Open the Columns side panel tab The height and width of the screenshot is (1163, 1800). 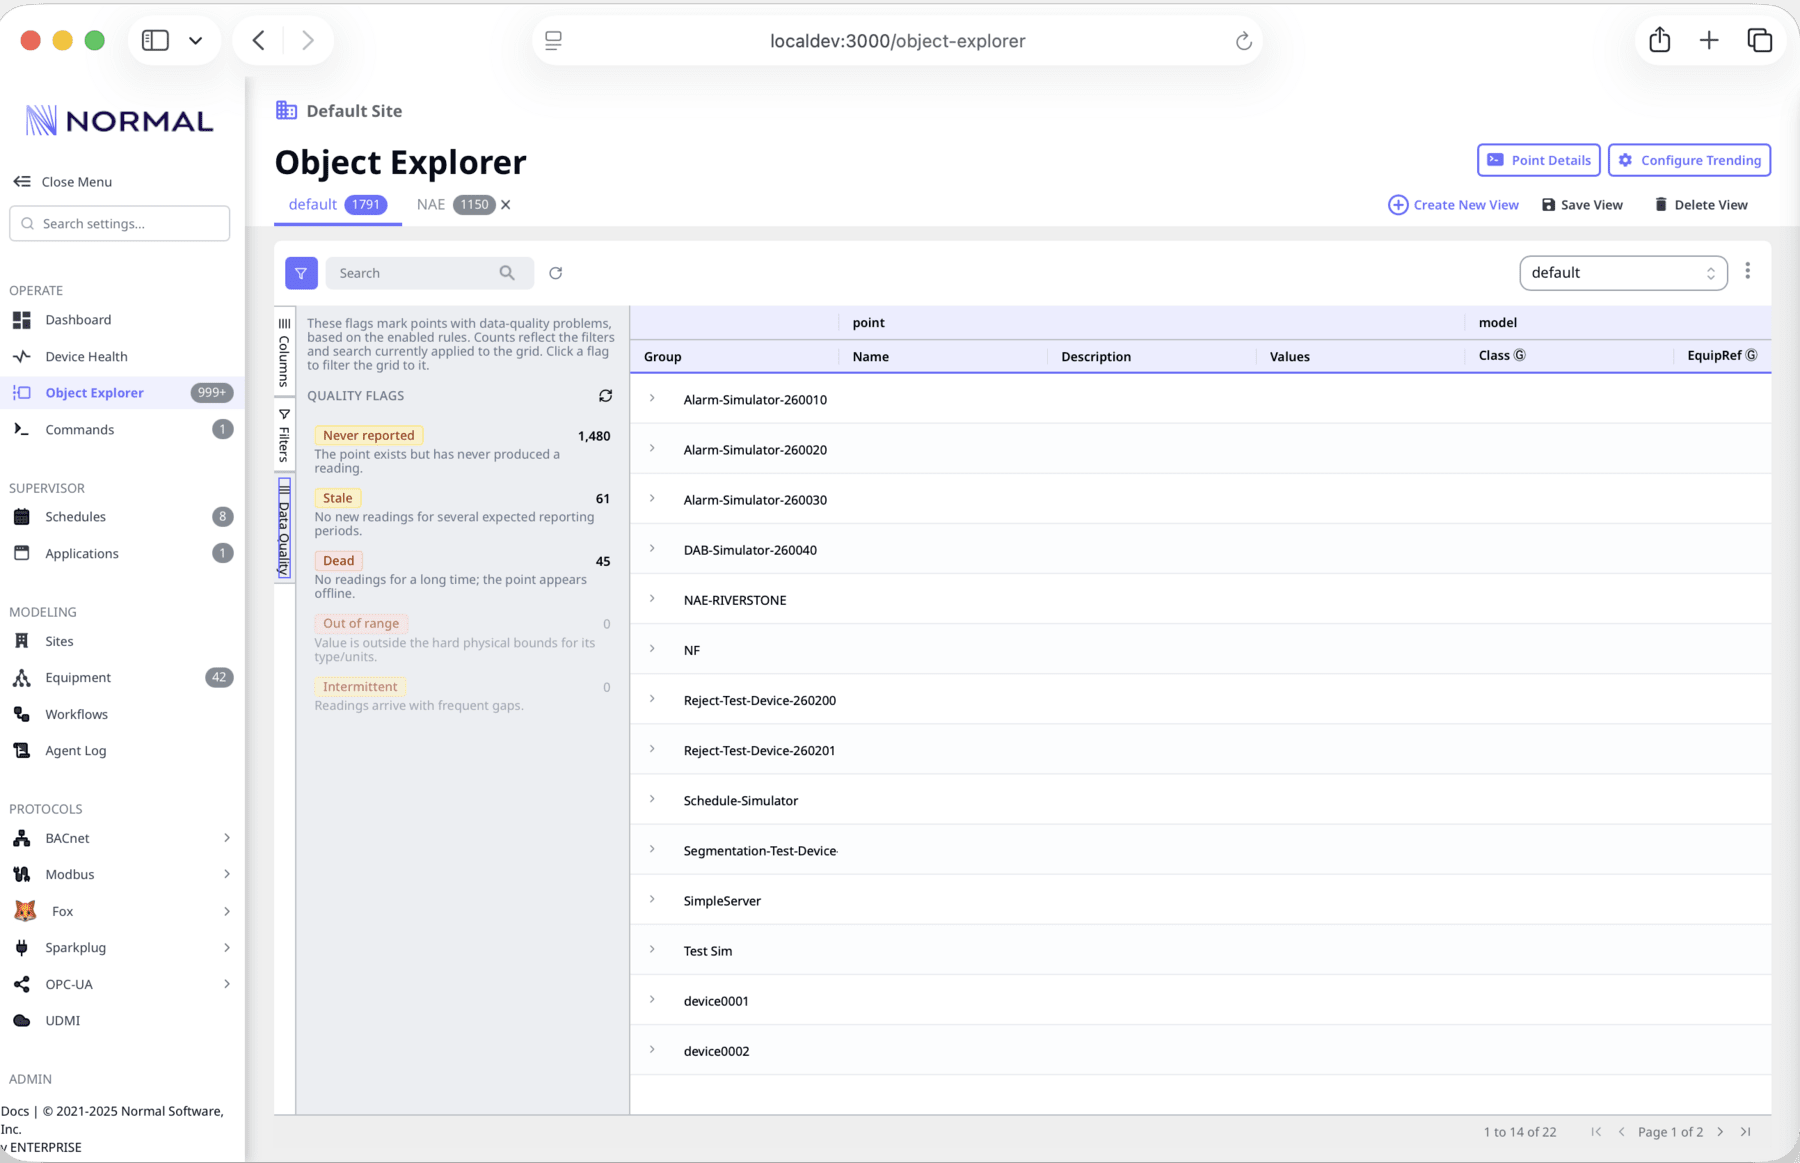284,353
